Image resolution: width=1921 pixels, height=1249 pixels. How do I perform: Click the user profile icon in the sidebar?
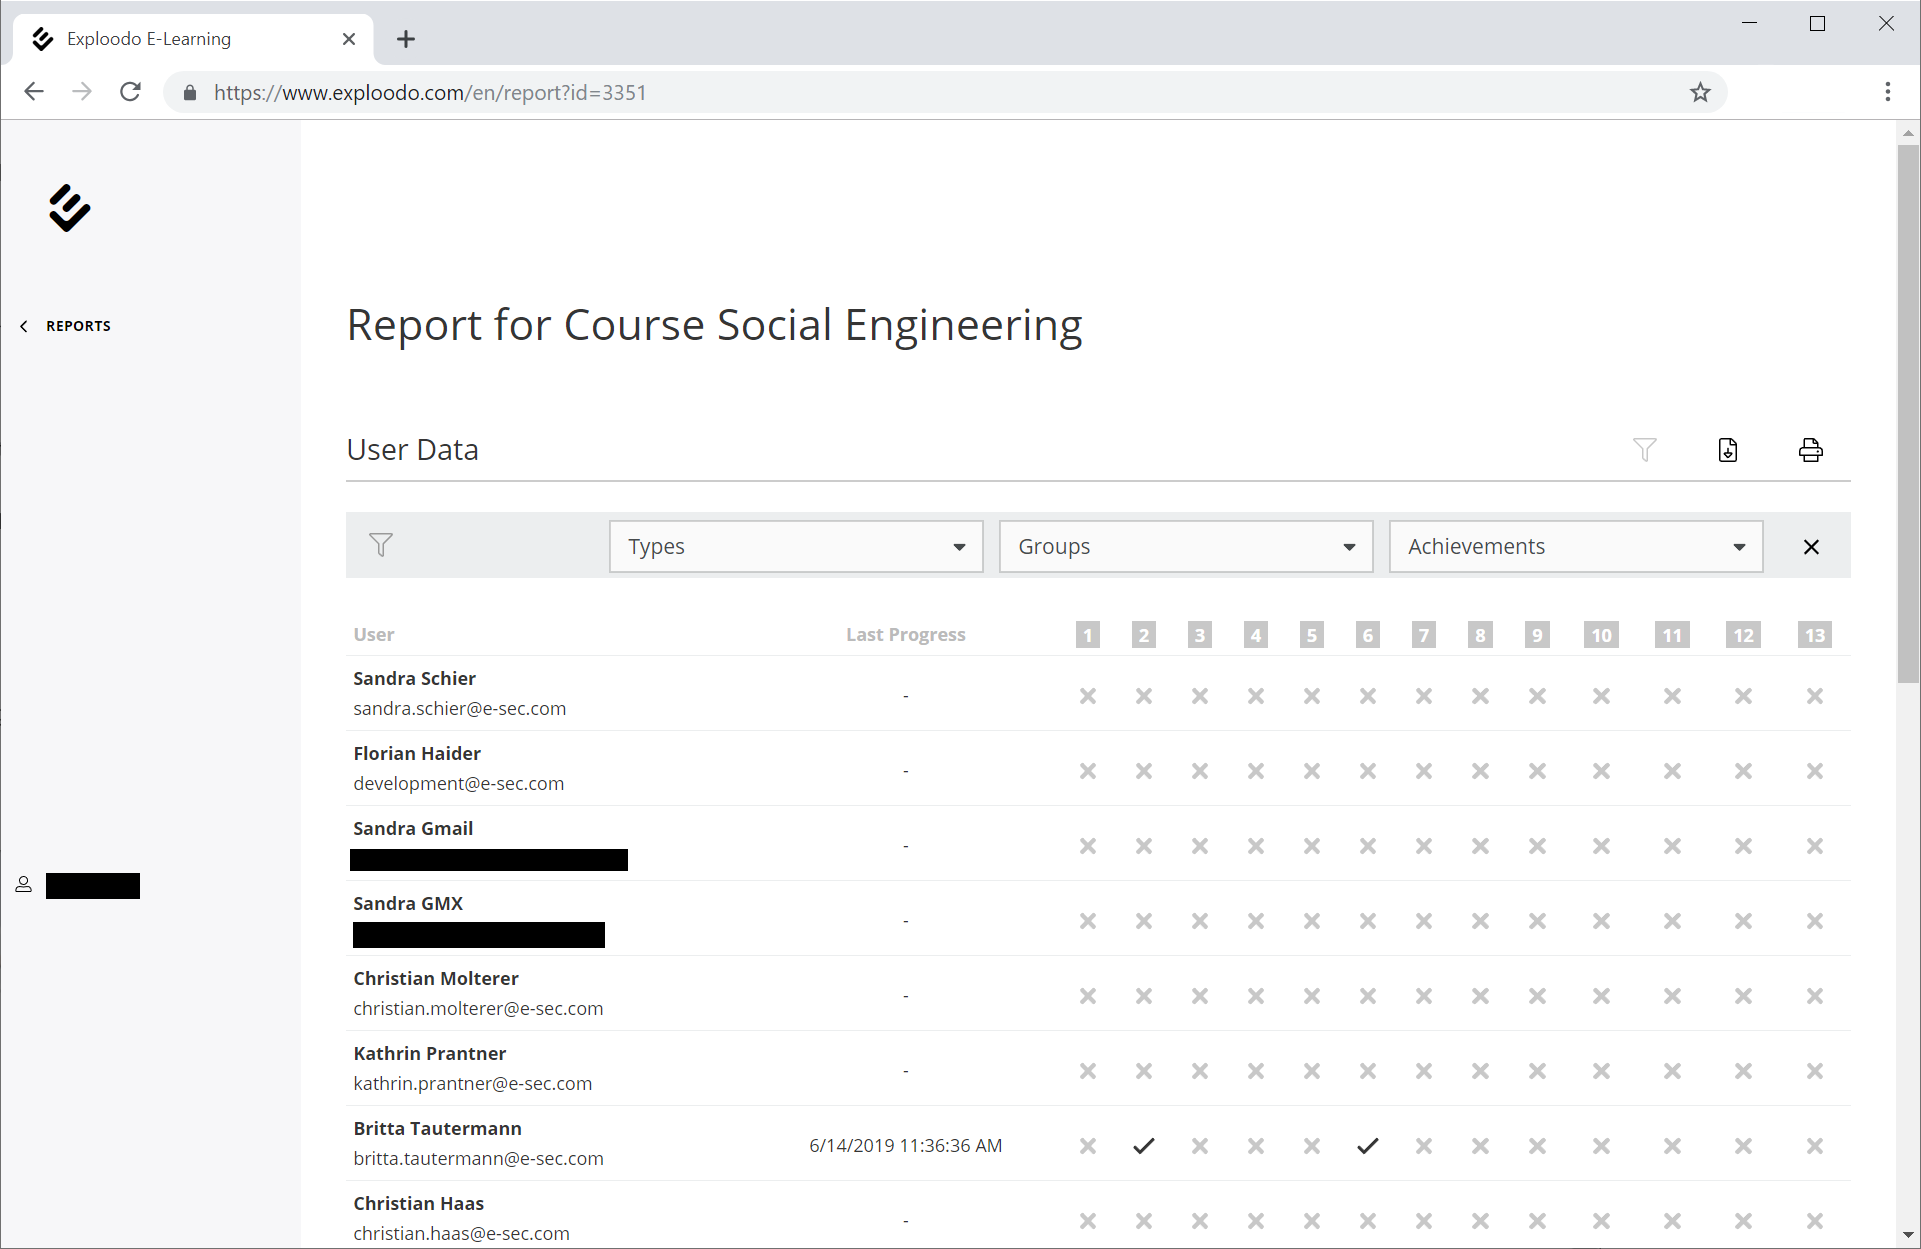(x=24, y=885)
